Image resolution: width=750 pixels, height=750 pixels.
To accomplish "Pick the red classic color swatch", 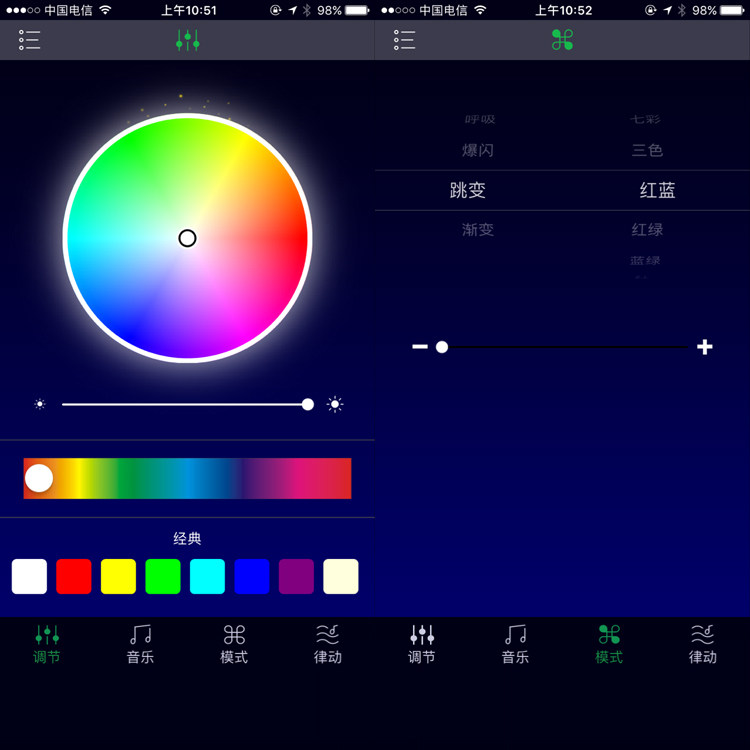I will [x=74, y=576].
